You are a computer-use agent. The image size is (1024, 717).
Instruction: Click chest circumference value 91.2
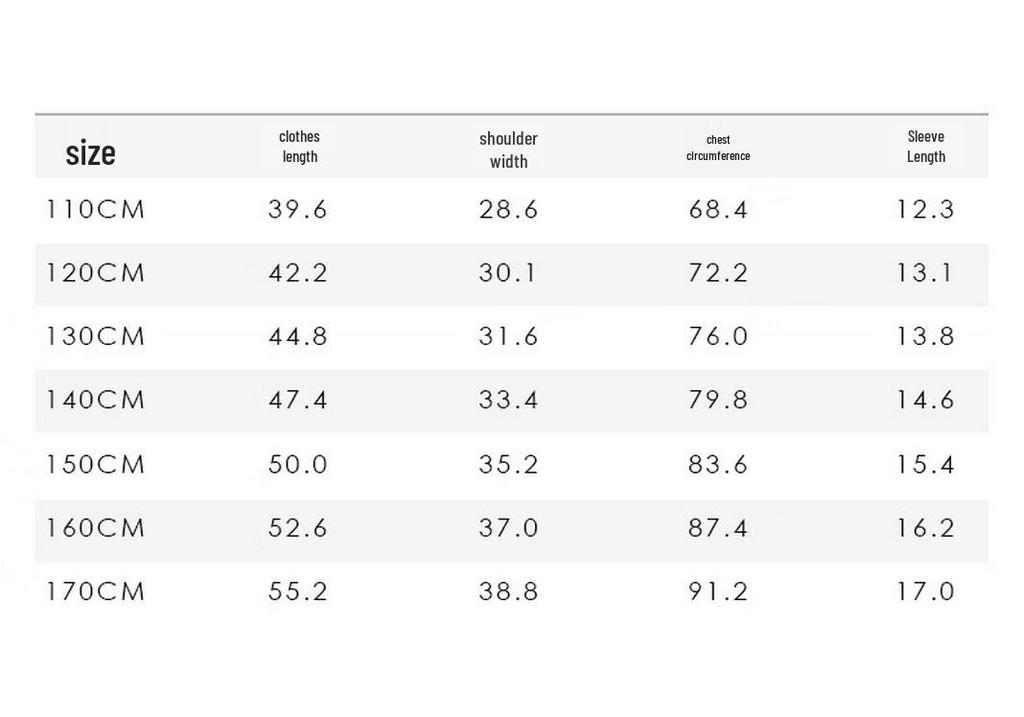(718, 591)
